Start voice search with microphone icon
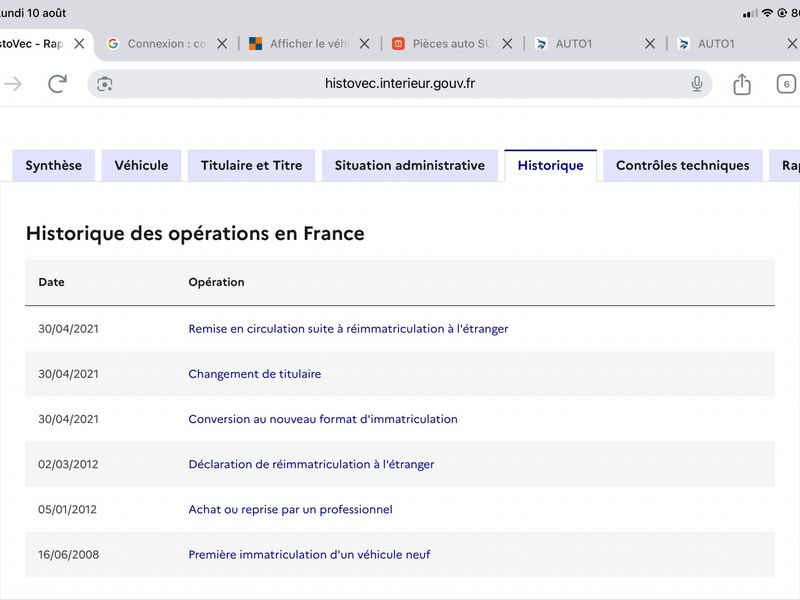This screenshot has width=800, height=600. pos(696,84)
